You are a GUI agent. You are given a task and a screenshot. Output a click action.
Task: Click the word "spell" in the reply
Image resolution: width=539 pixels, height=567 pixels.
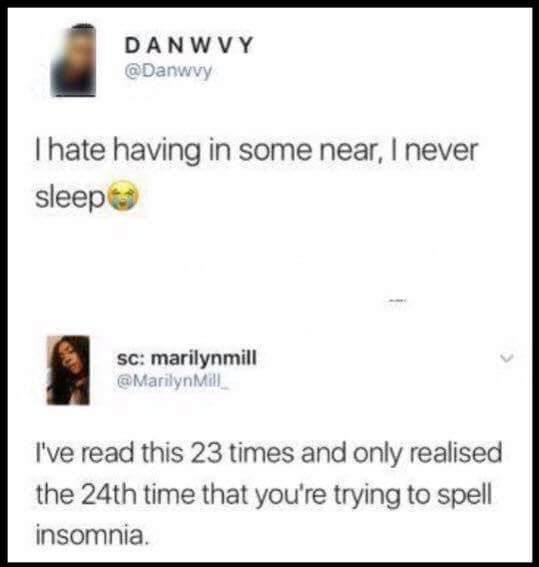(465, 496)
